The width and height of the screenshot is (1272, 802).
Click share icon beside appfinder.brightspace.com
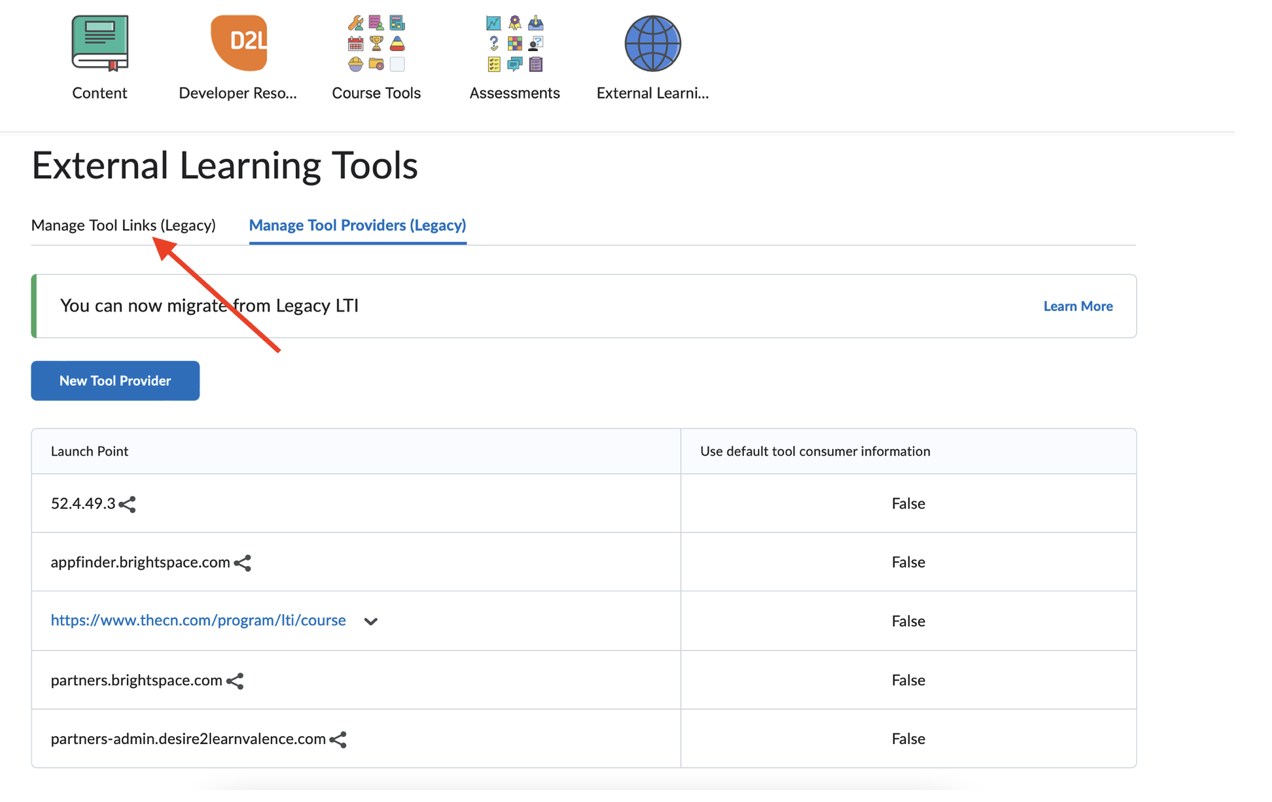[243, 564]
